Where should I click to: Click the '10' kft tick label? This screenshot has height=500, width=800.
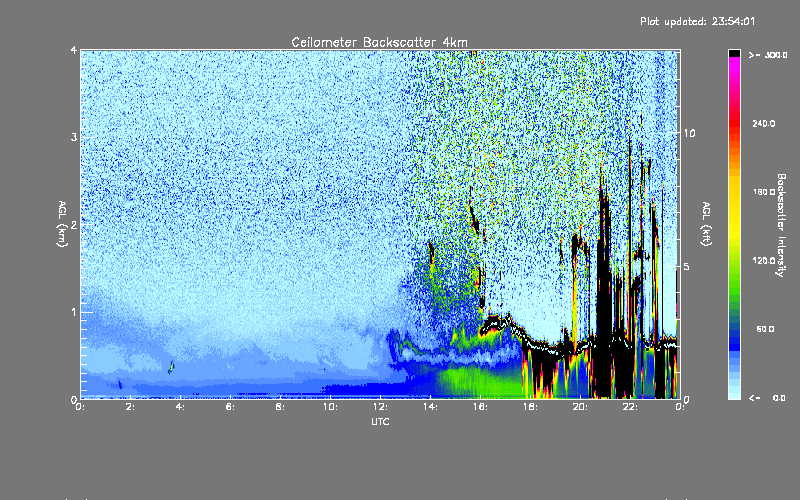(x=689, y=133)
